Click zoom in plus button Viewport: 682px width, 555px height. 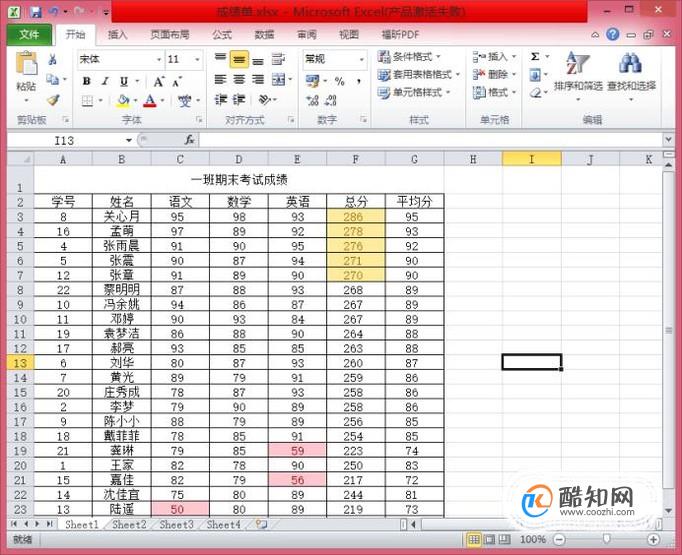pos(653,540)
